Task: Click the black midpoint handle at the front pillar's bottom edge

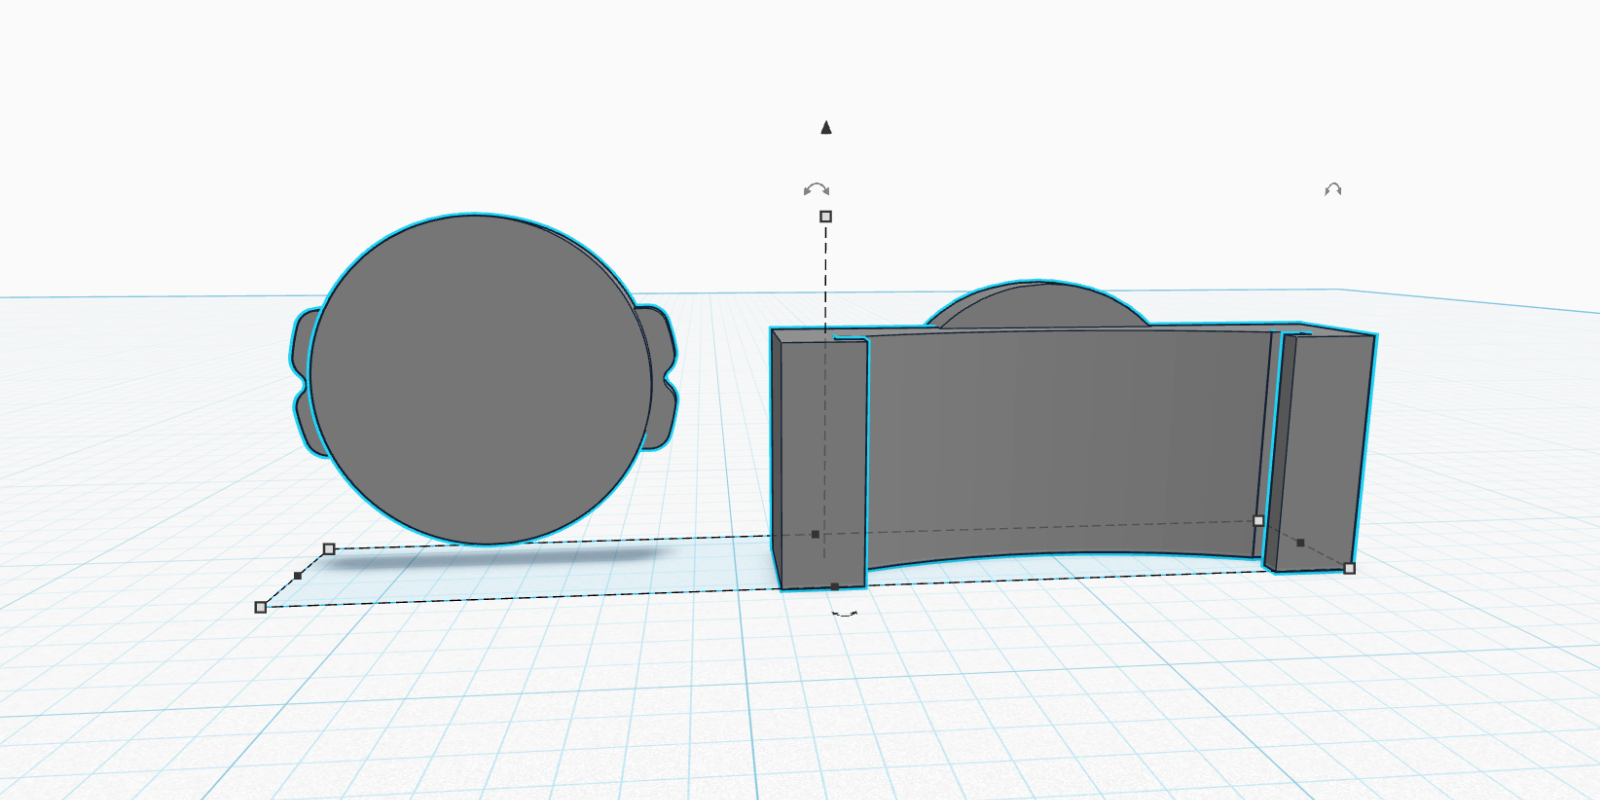Action: 835,587
